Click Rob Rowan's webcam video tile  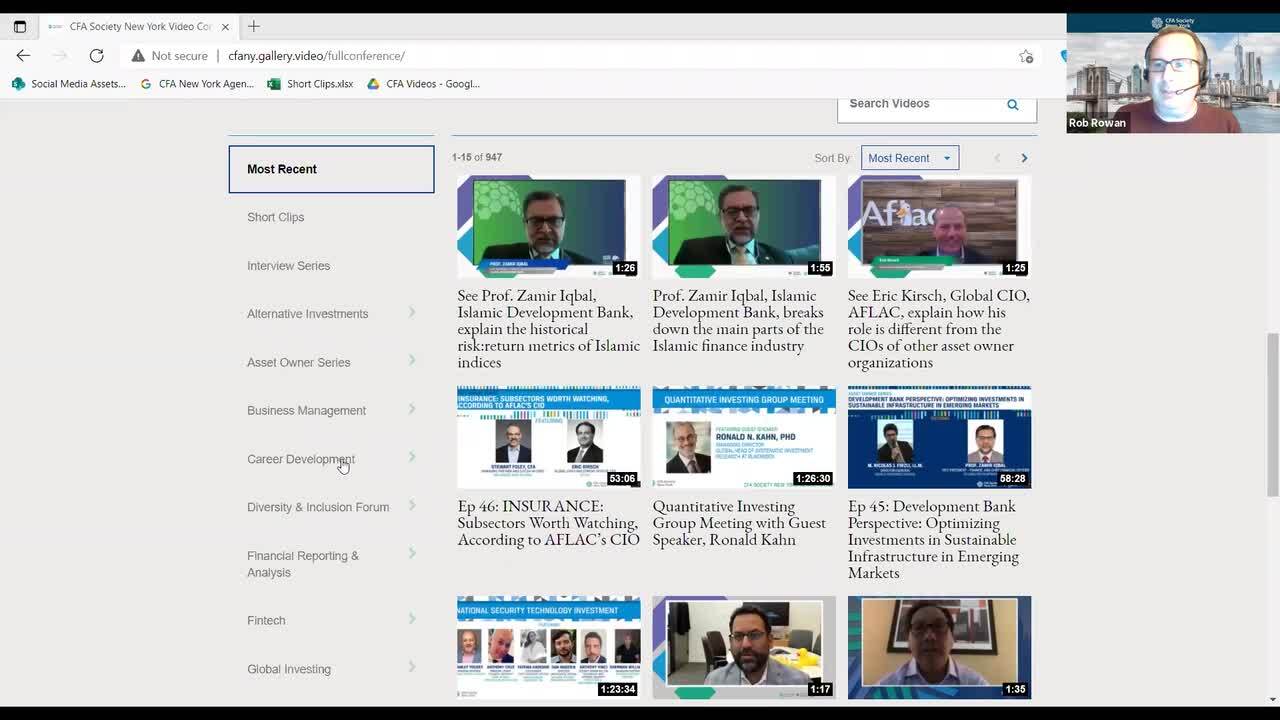tap(1173, 73)
